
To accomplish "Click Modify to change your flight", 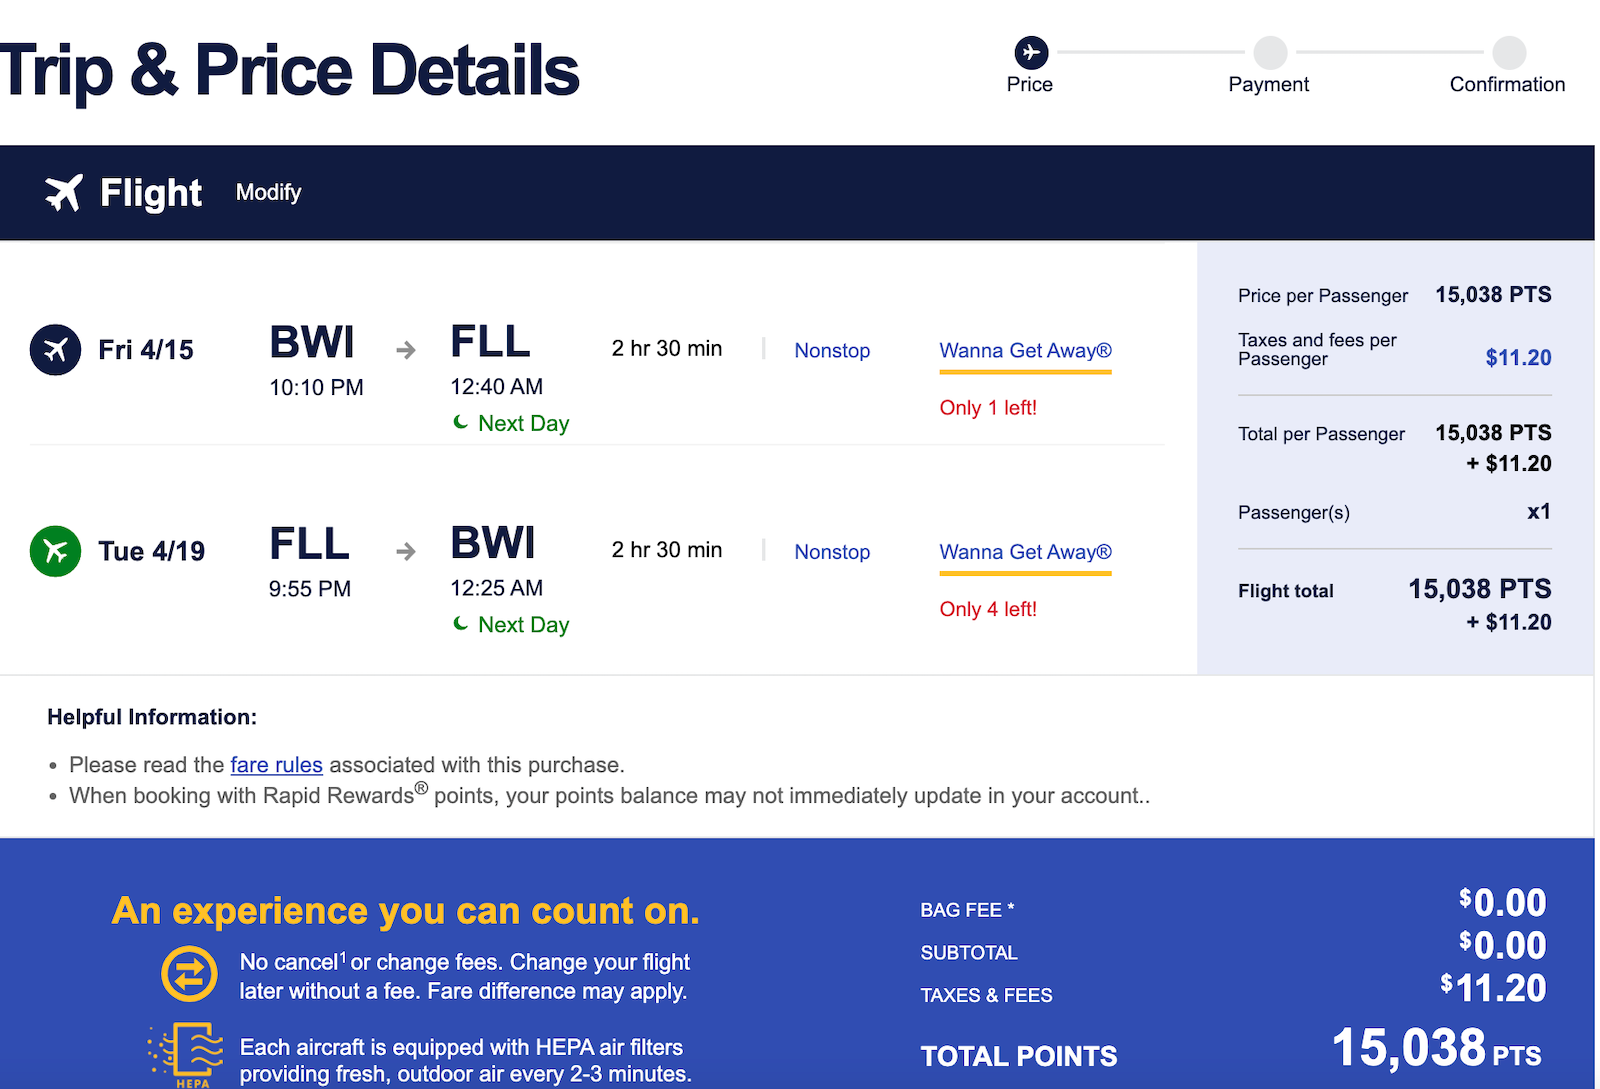I will (x=268, y=192).
